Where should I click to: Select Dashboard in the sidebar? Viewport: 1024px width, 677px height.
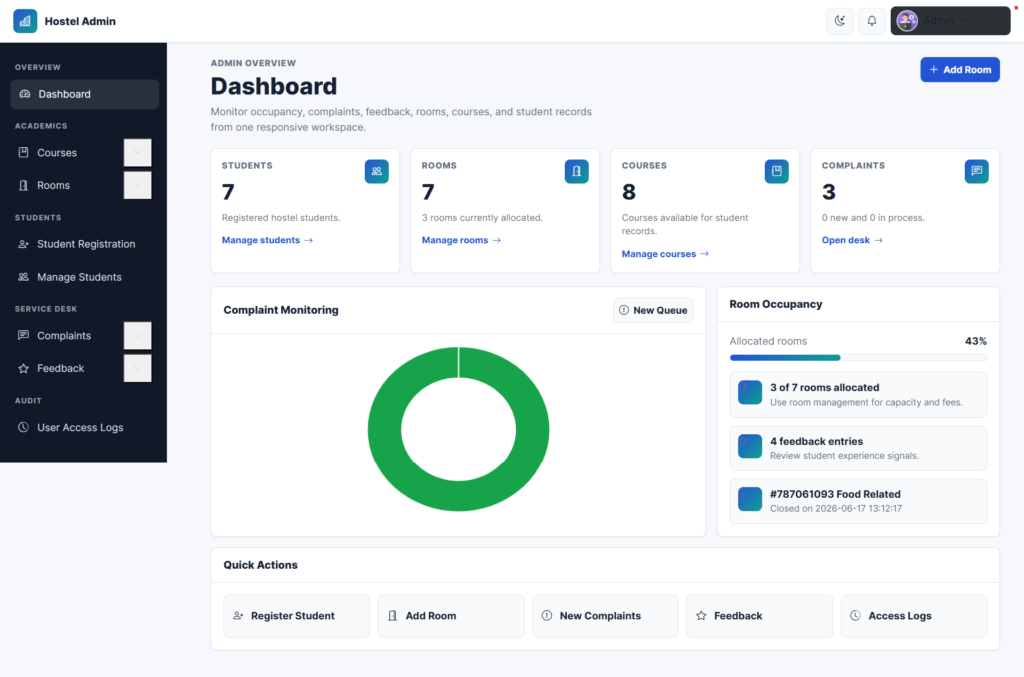pyautogui.click(x=85, y=94)
